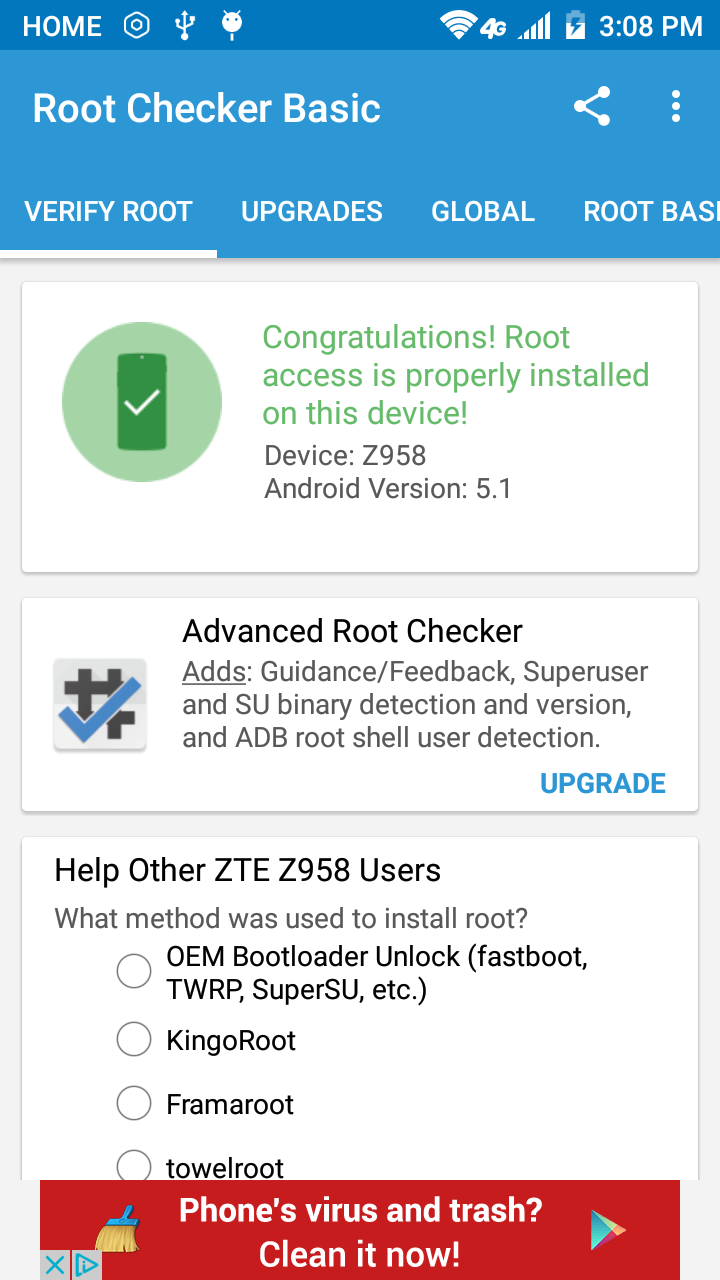Open the Verify Root tab
Image resolution: width=720 pixels, height=1280 pixels.
point(108,212)
